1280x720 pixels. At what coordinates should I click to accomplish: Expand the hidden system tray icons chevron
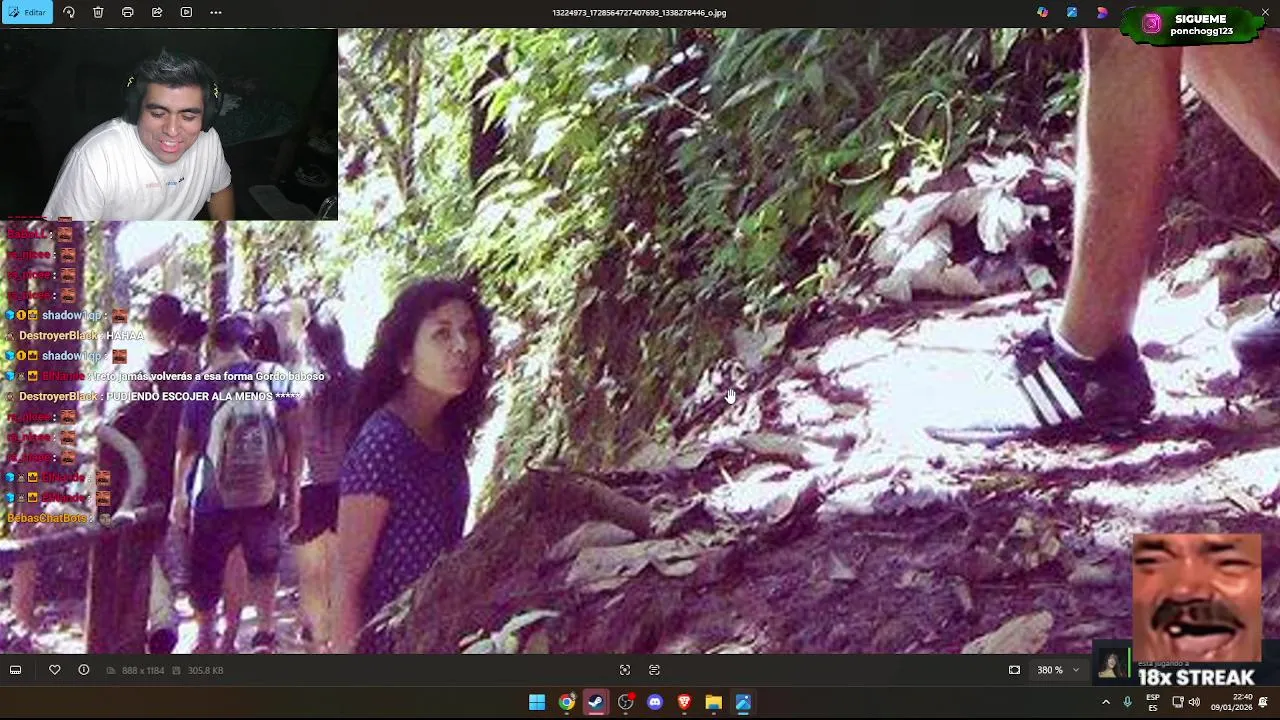[1106, 702]
